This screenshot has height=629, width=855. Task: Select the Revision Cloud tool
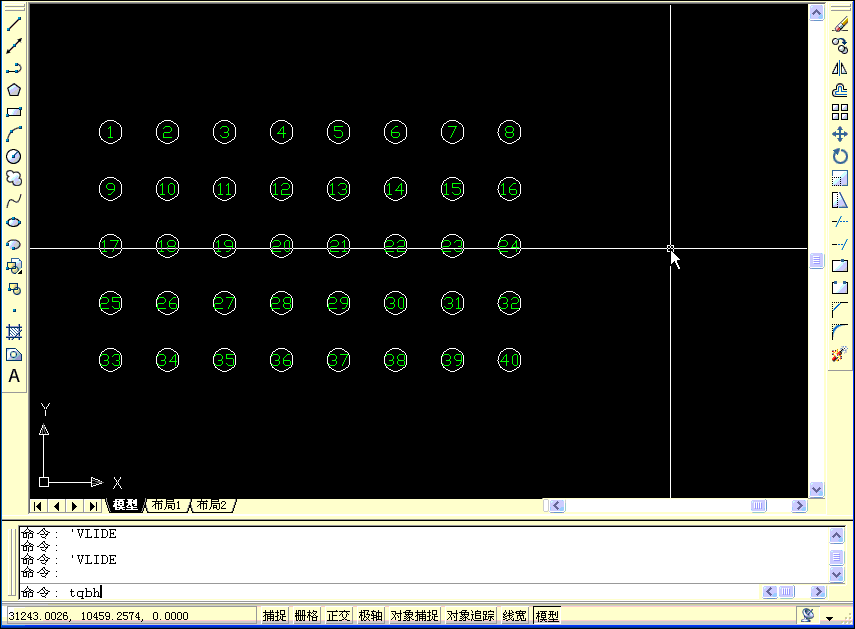point(14,178)
